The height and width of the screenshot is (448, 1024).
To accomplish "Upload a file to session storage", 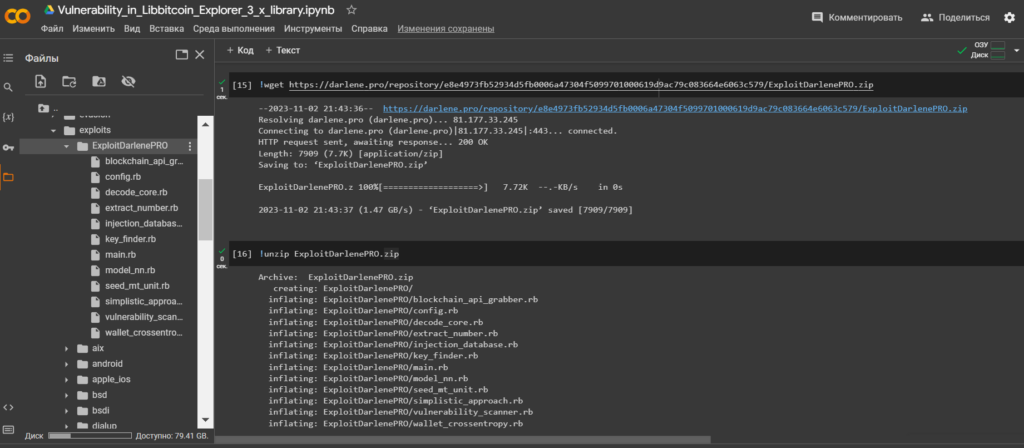I will (x=40, y=81).
